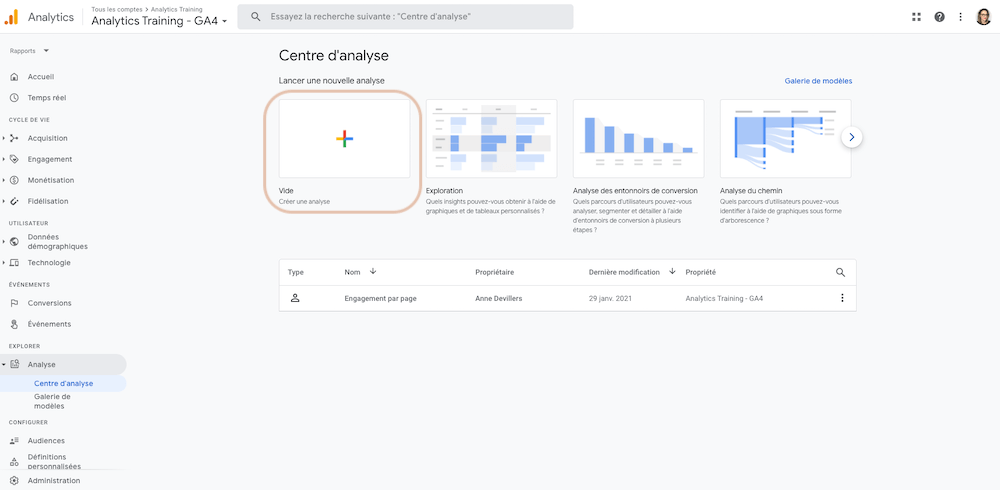Image resolution: width=1000 pixels, height=490 pixels.
Task: Click the search magnifier icon in top bar
Action: click(256, 17)
